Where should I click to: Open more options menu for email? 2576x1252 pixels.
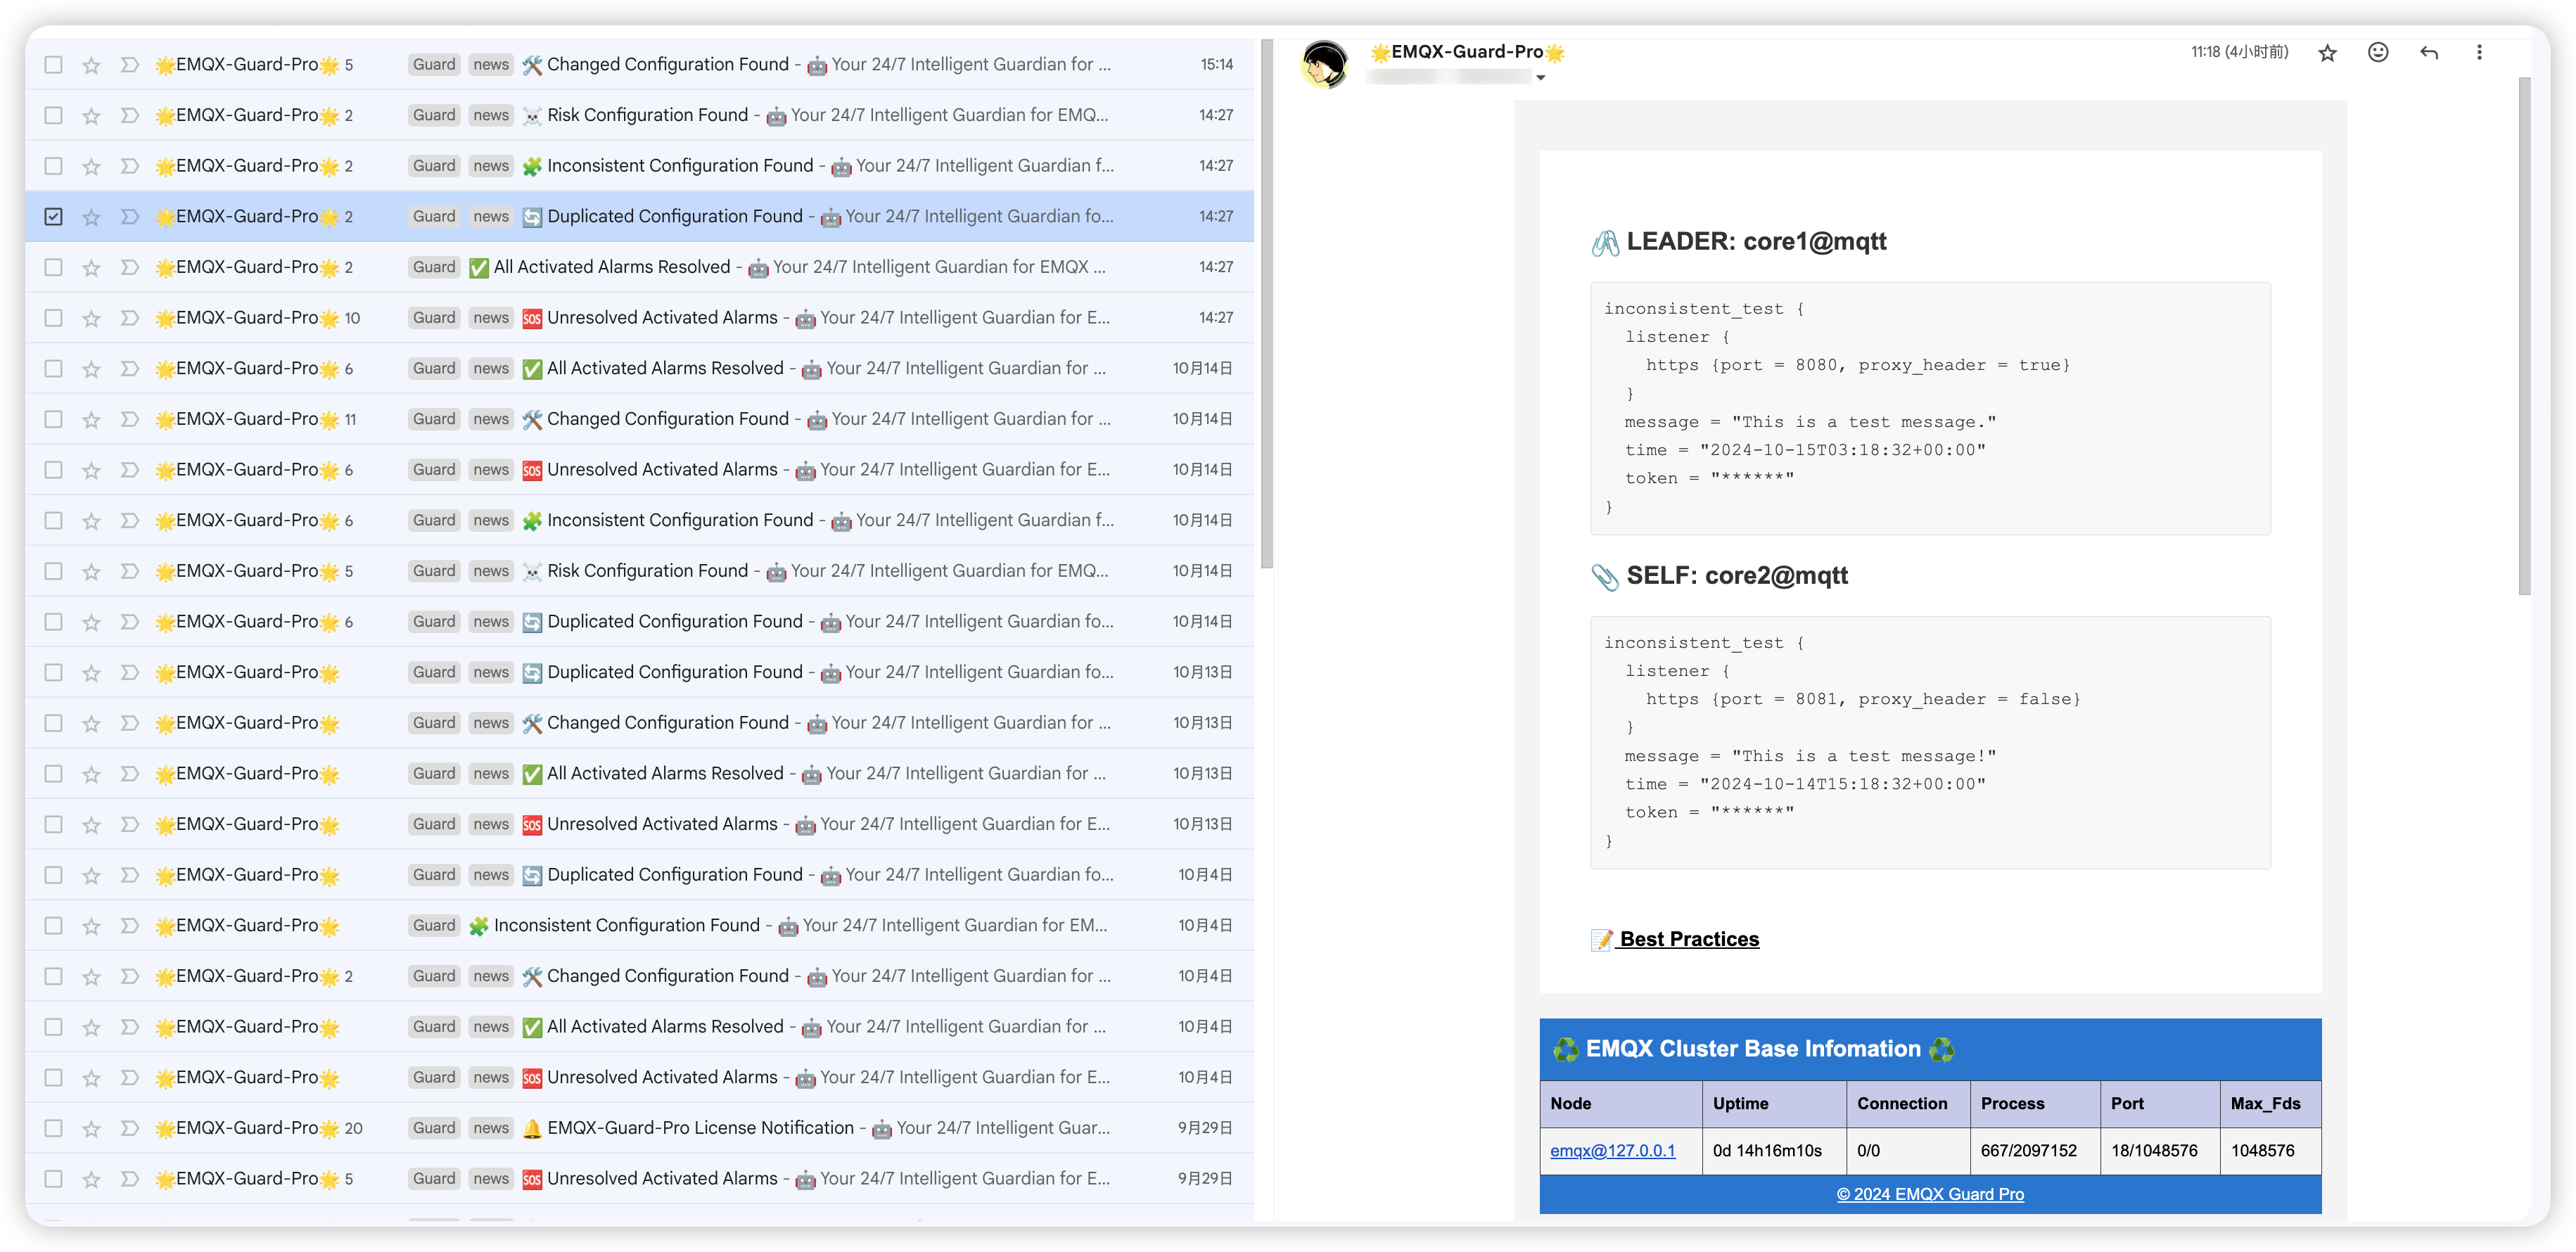point(2479,53)
